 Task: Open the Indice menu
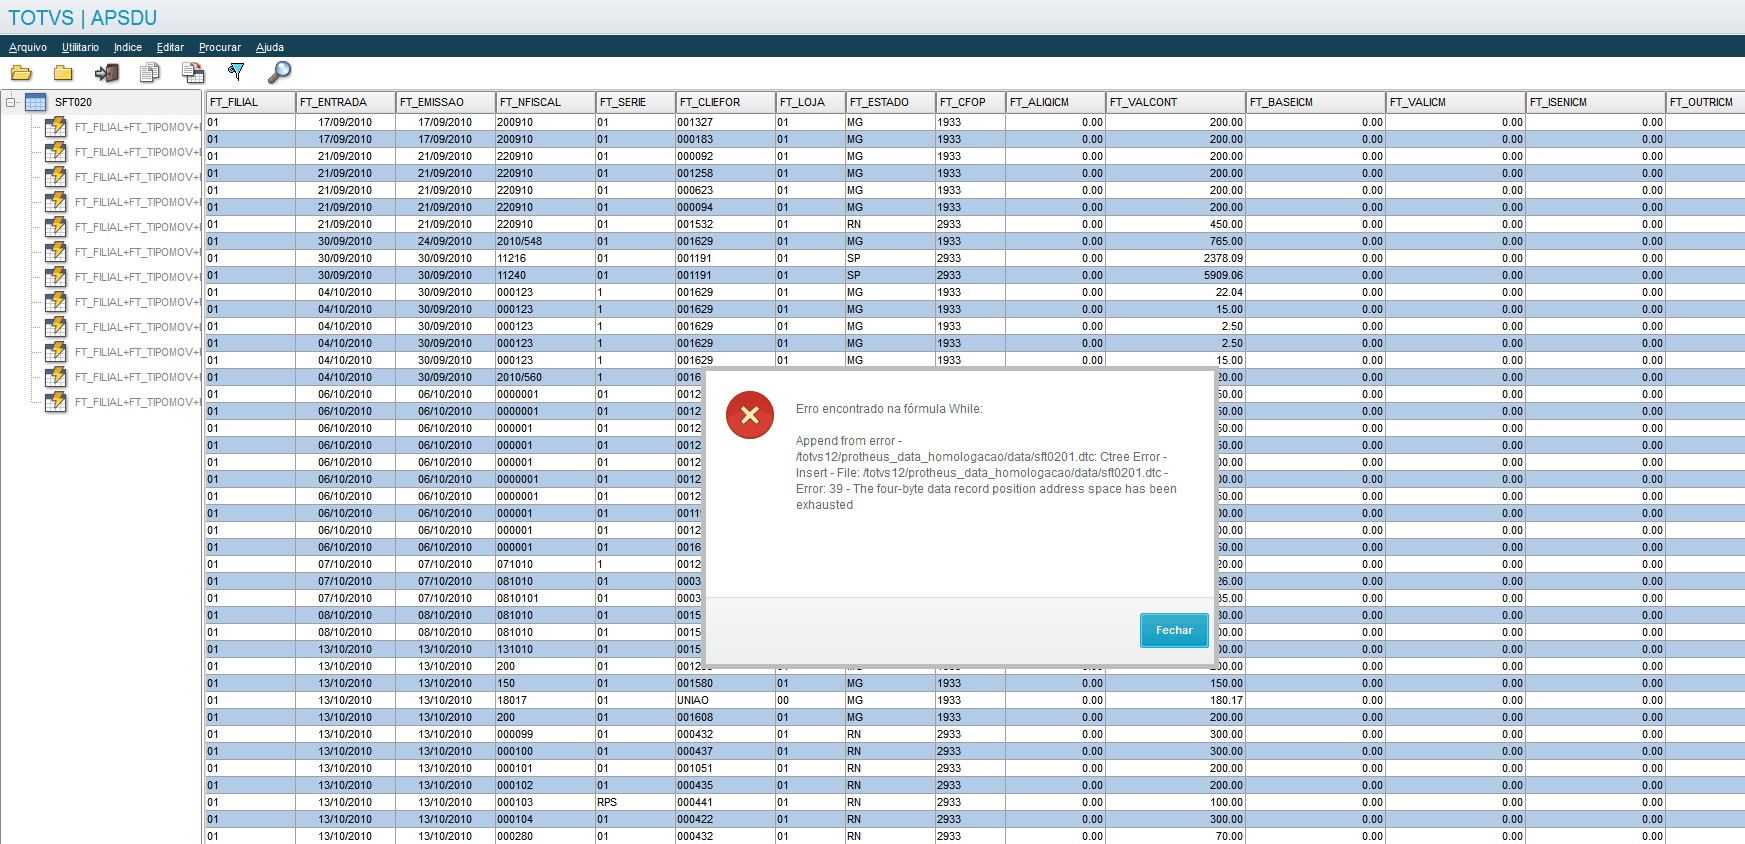click(x=128, y=47)
